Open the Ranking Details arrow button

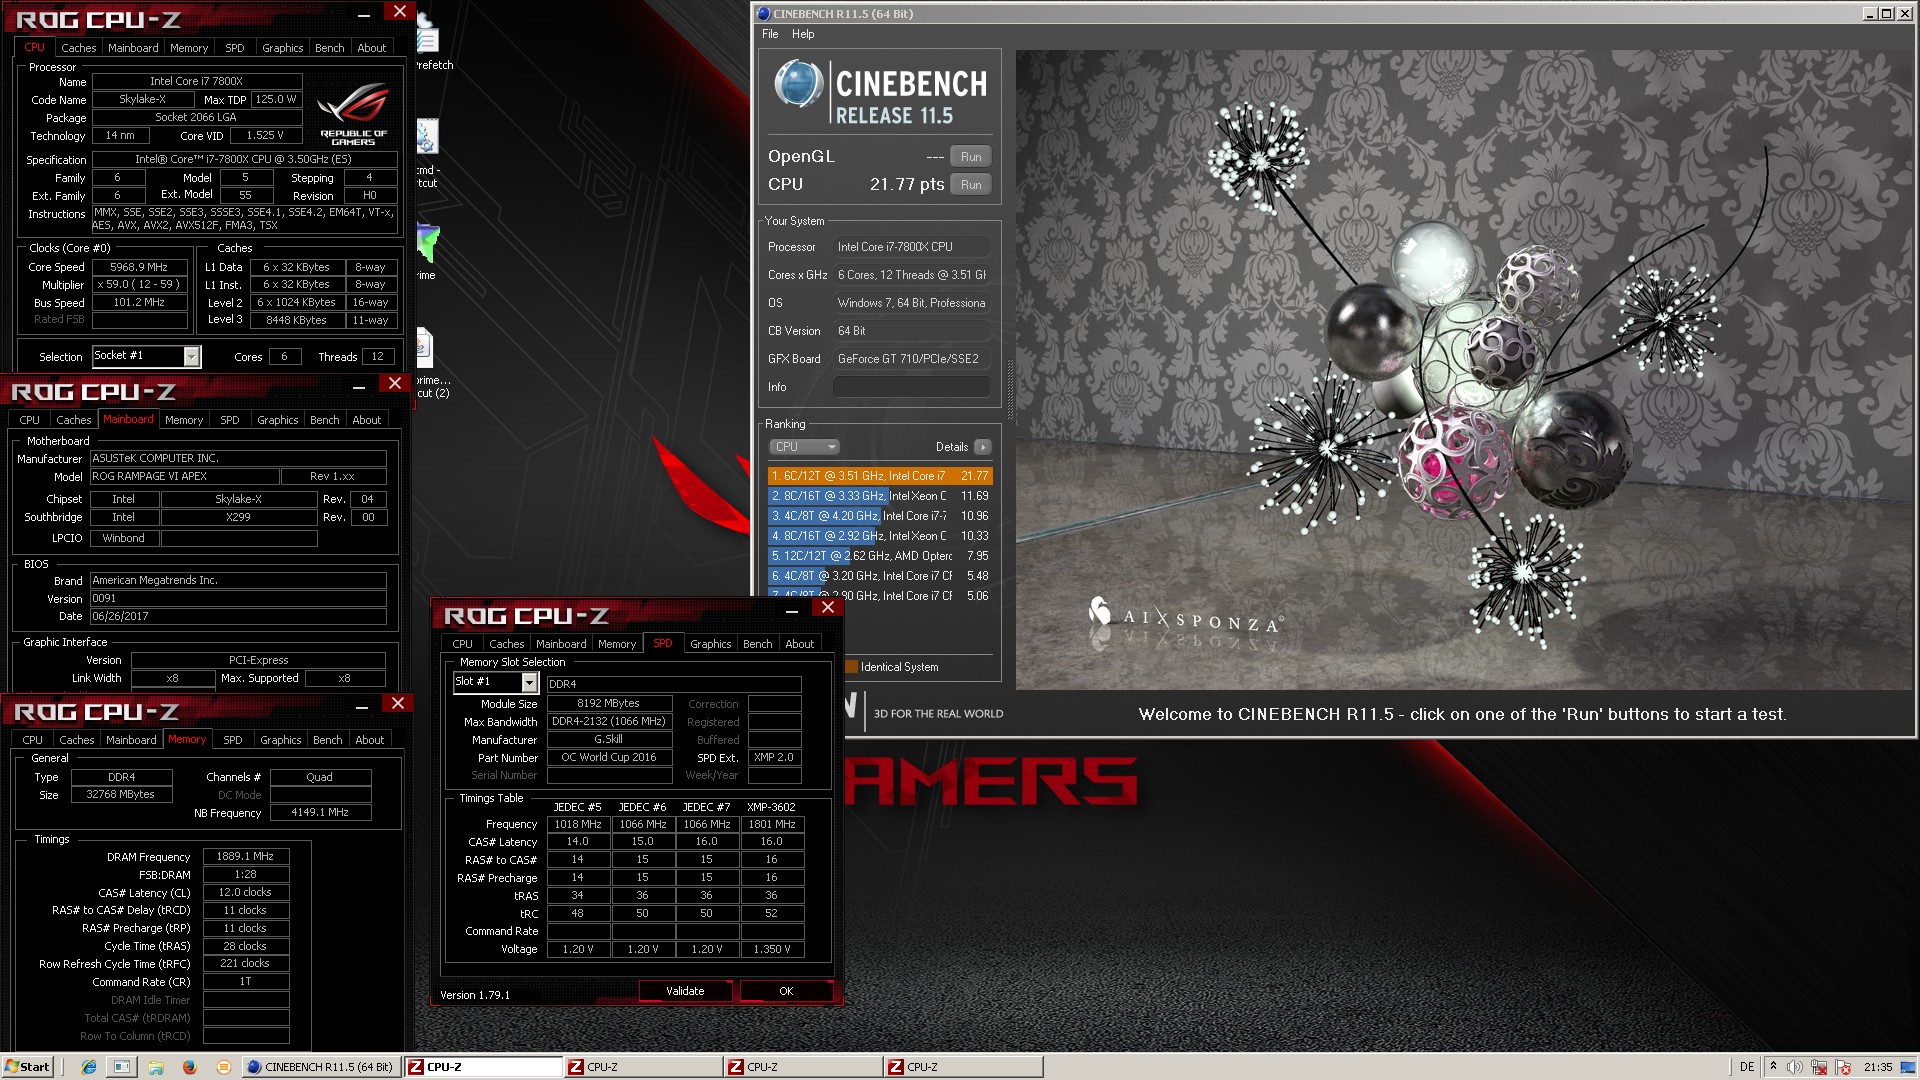983,447
